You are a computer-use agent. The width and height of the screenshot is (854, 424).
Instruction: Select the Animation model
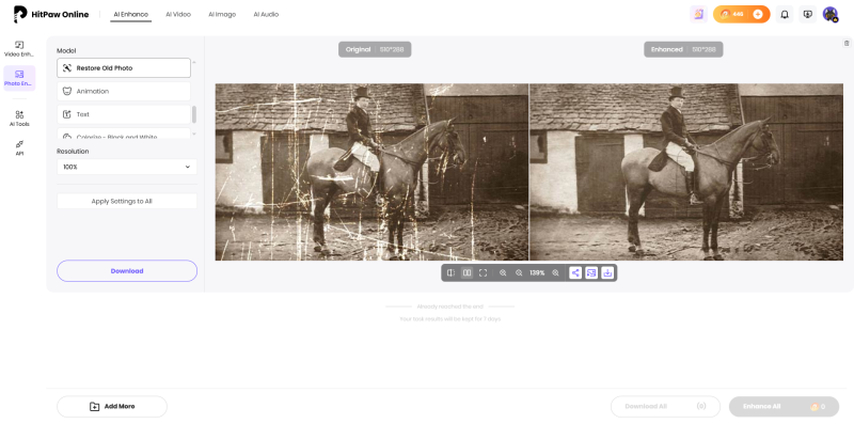coord(124,91)
